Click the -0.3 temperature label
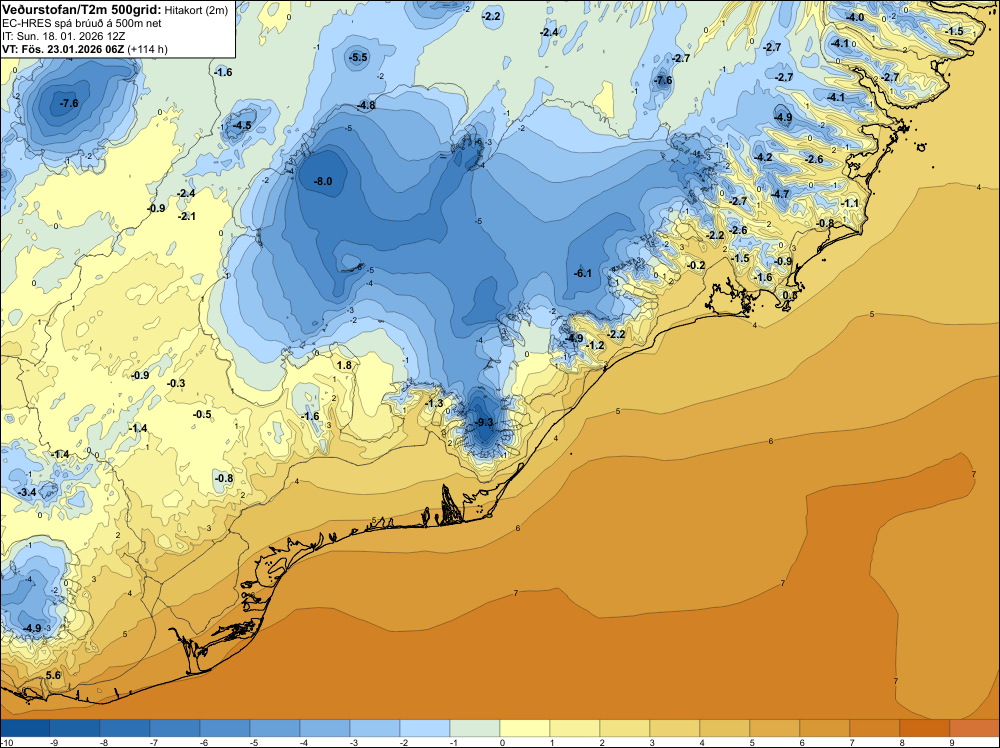Image resolution: width=1000 pixels, height=748 pixels. click(176, 383)
